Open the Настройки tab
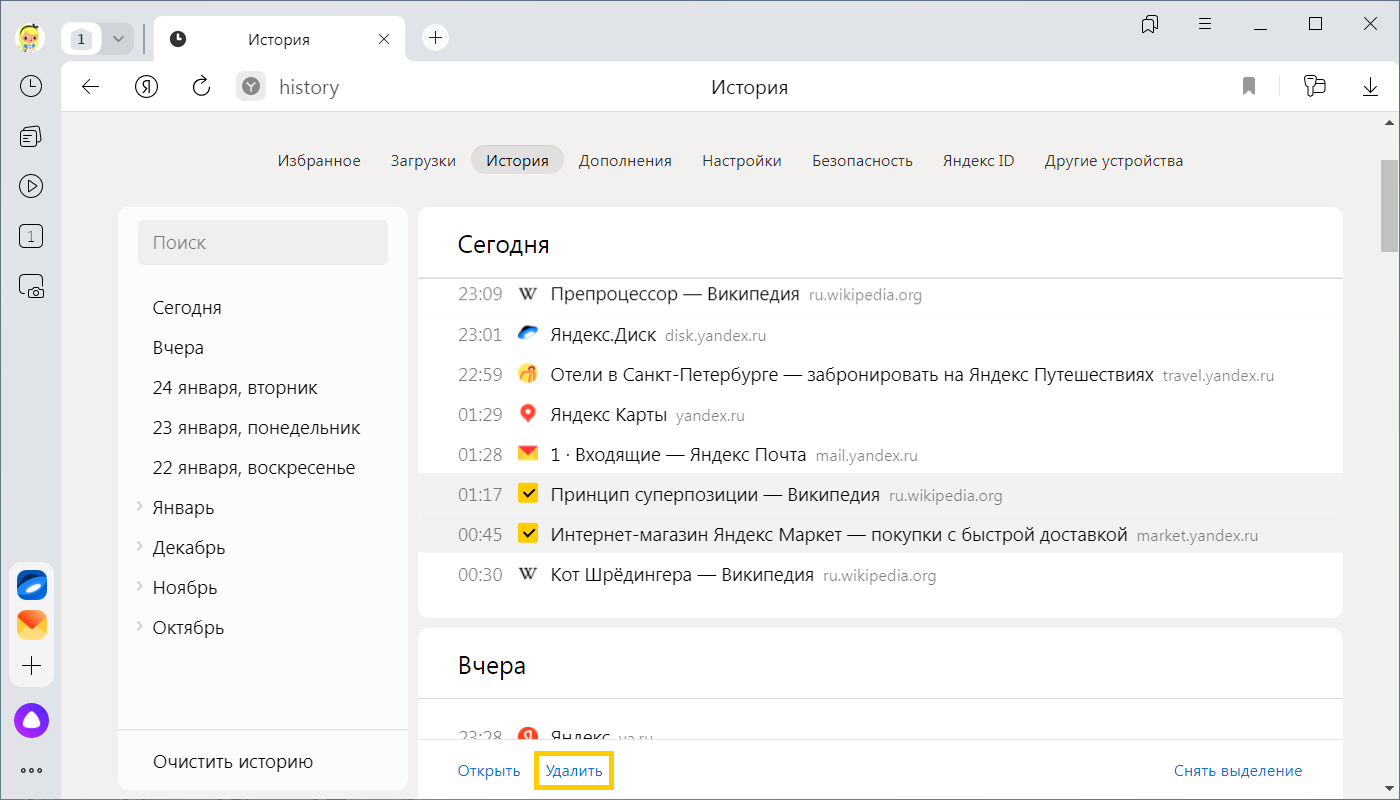This screenshot has width=1400, height=800. (x=742, y=160)
